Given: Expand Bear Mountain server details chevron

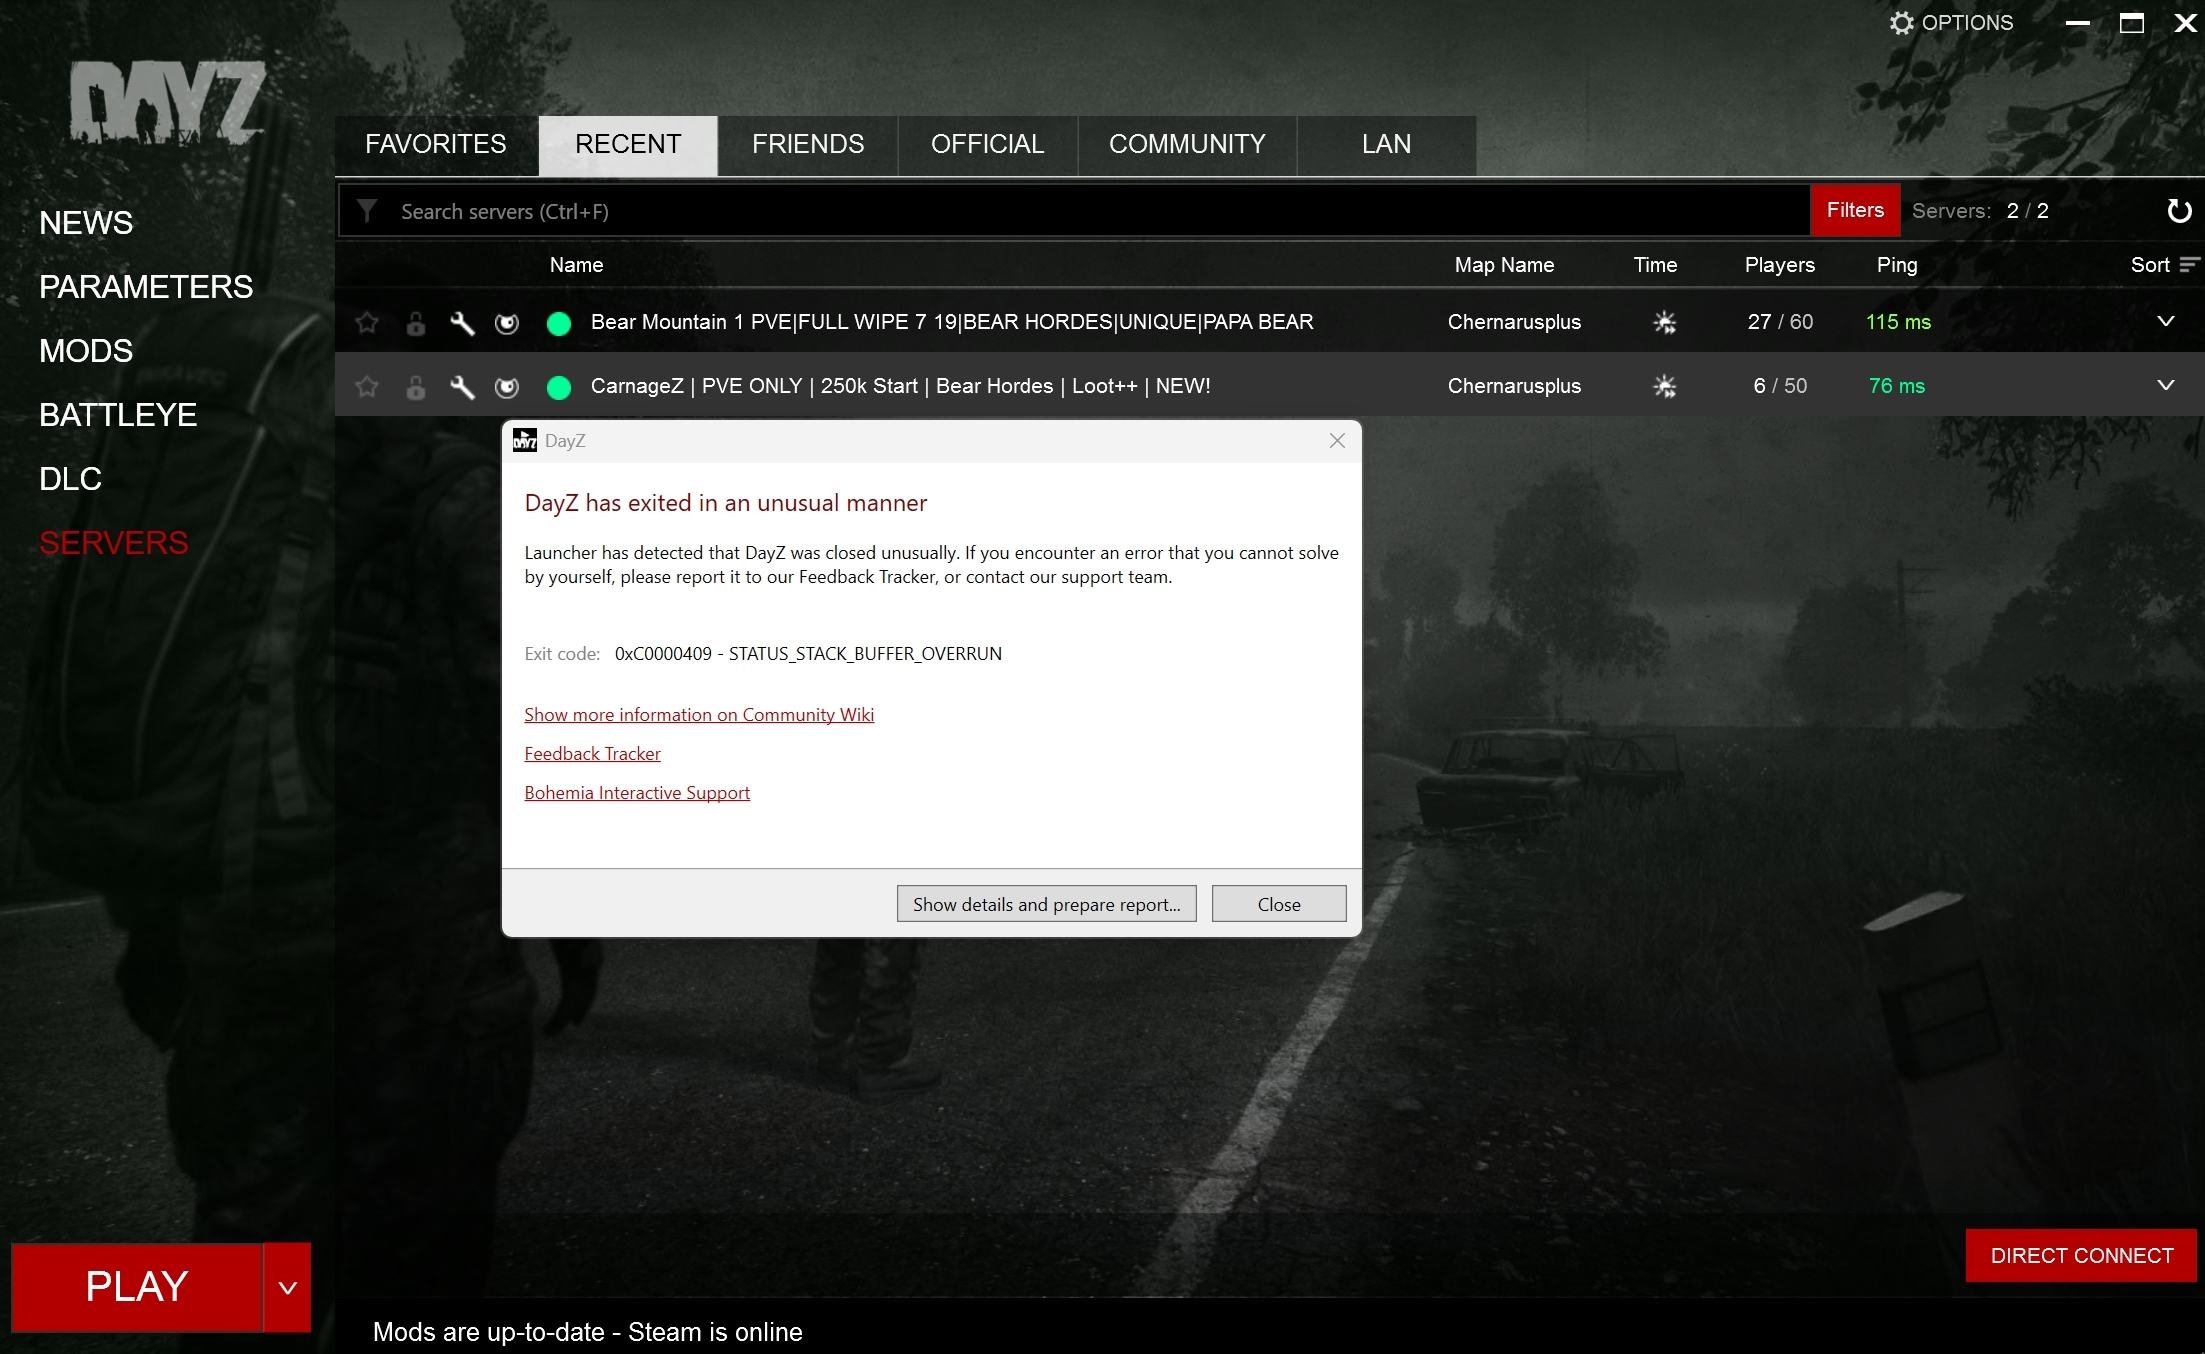Looking at the screenshot, I should click(x=2165, y=321).
